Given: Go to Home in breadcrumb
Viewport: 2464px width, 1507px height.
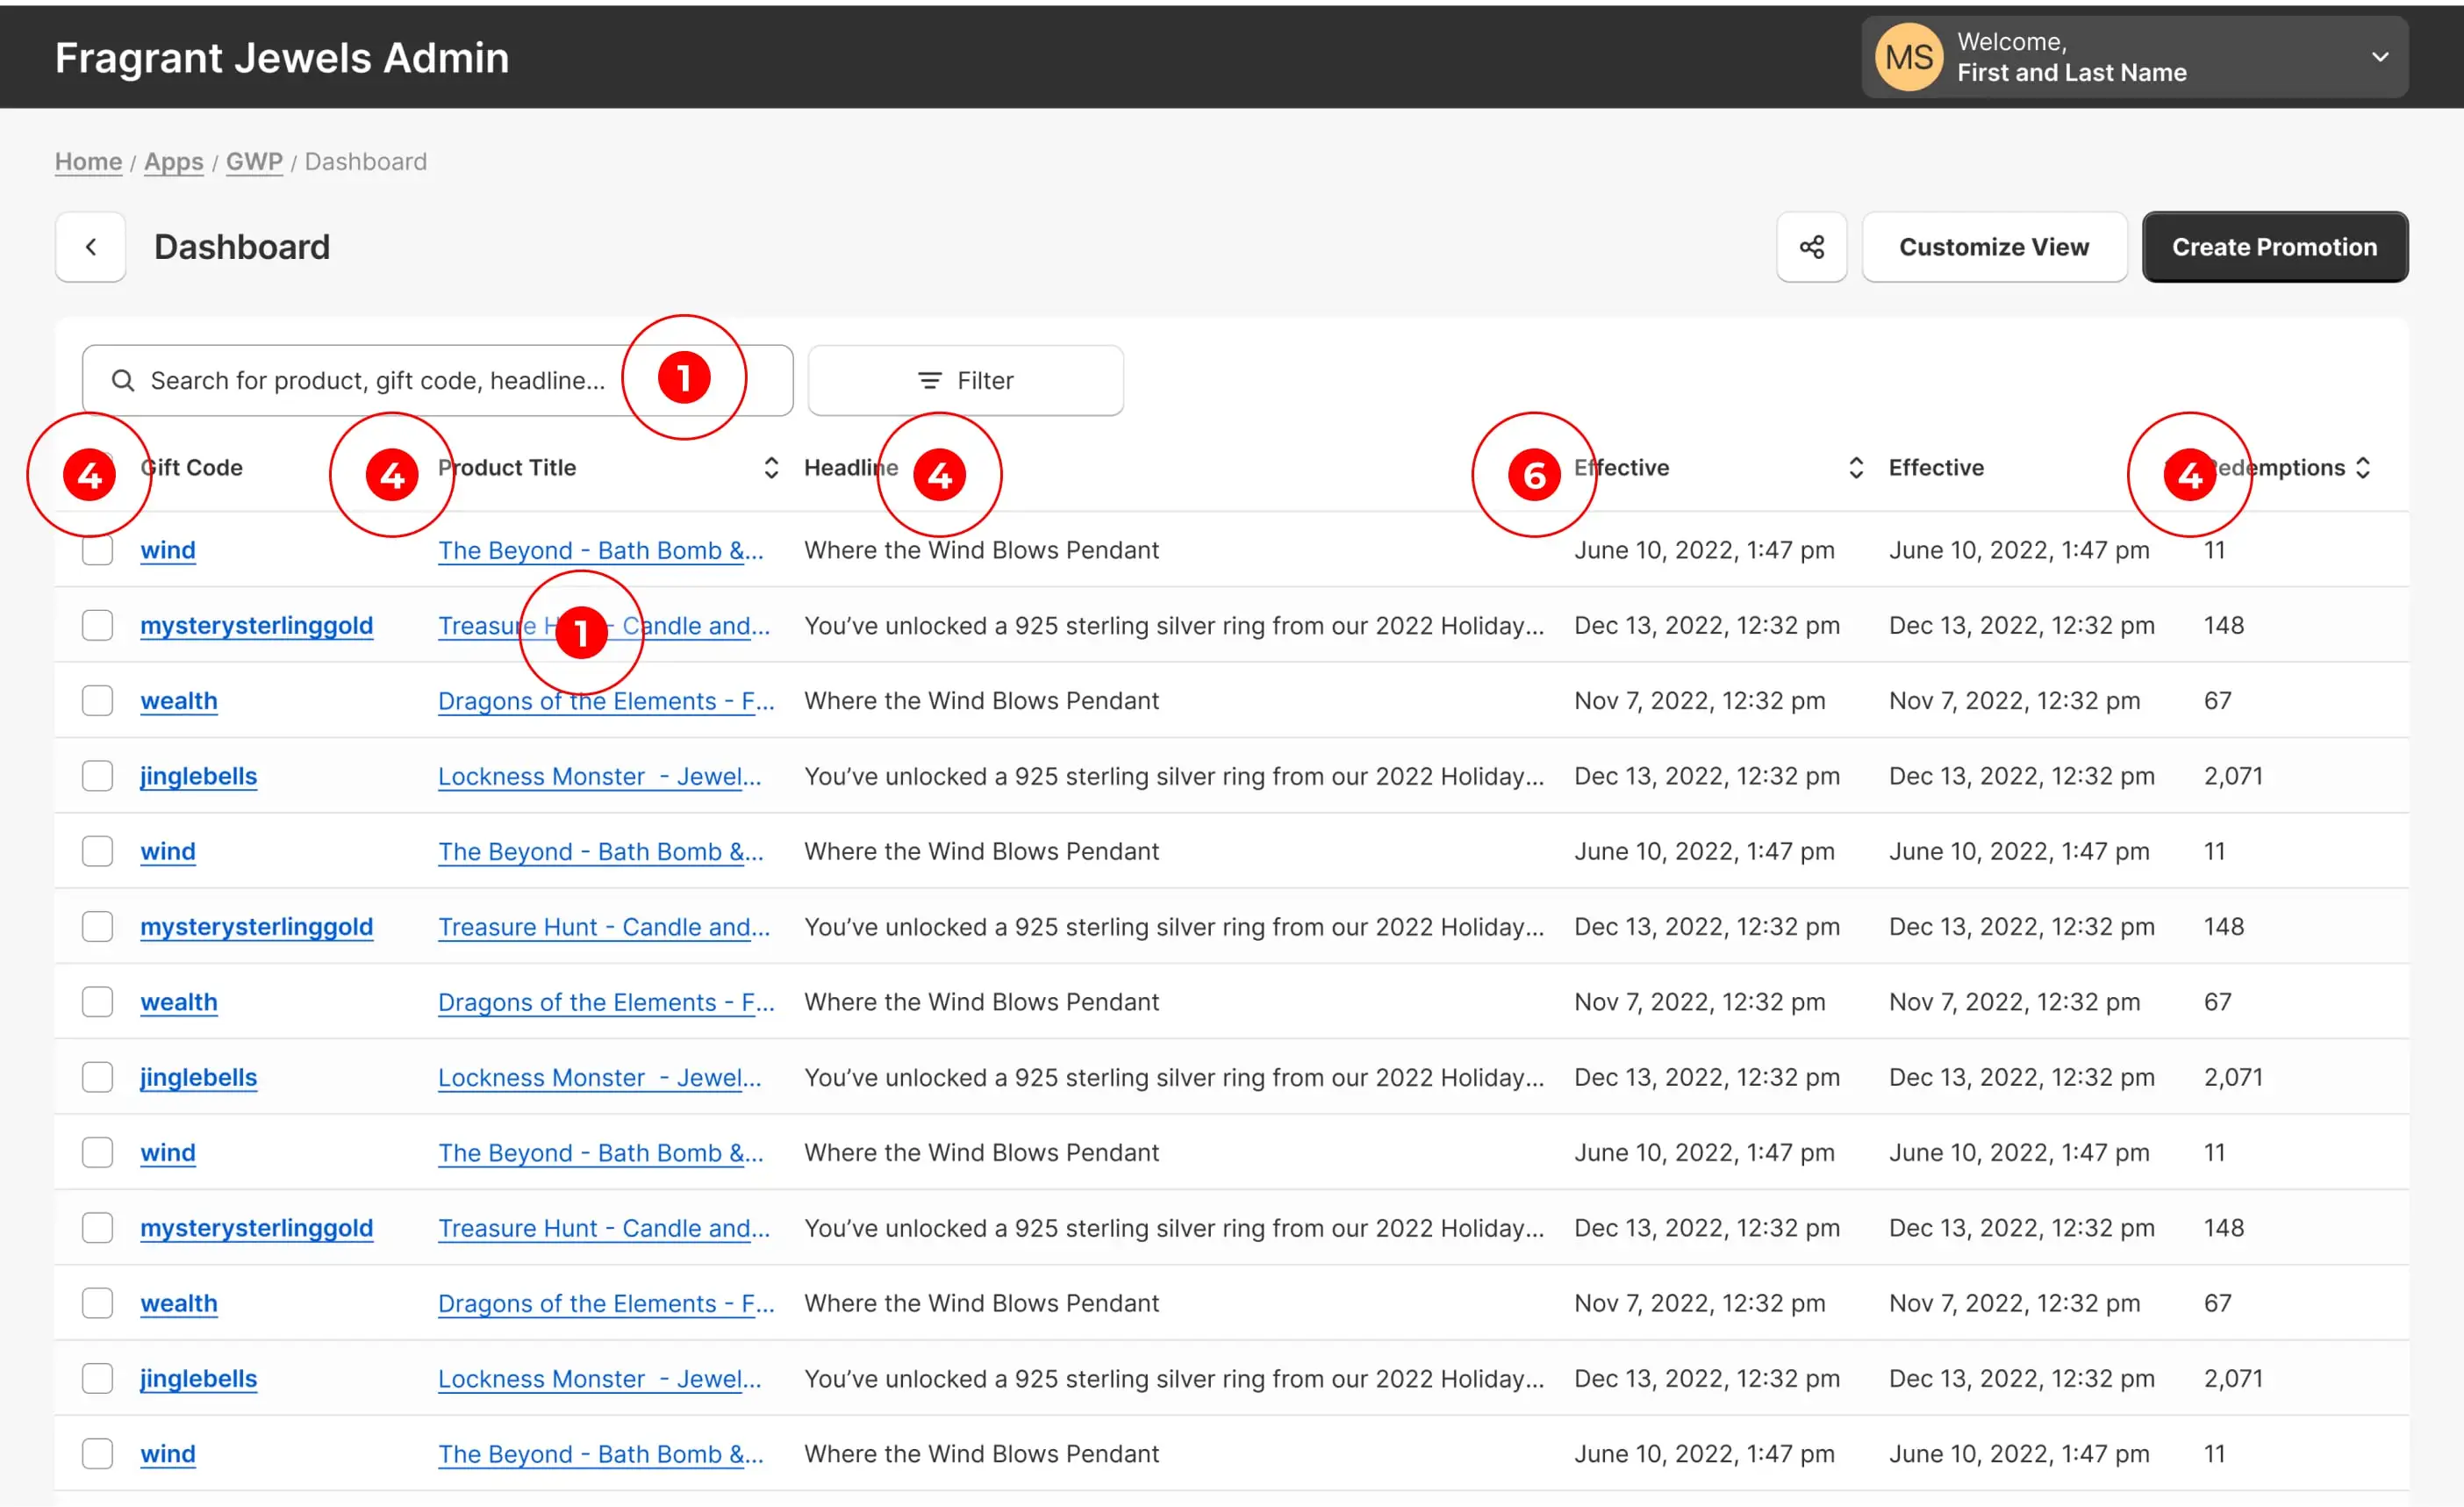Looking at the screenshot, I should point(88,161).
